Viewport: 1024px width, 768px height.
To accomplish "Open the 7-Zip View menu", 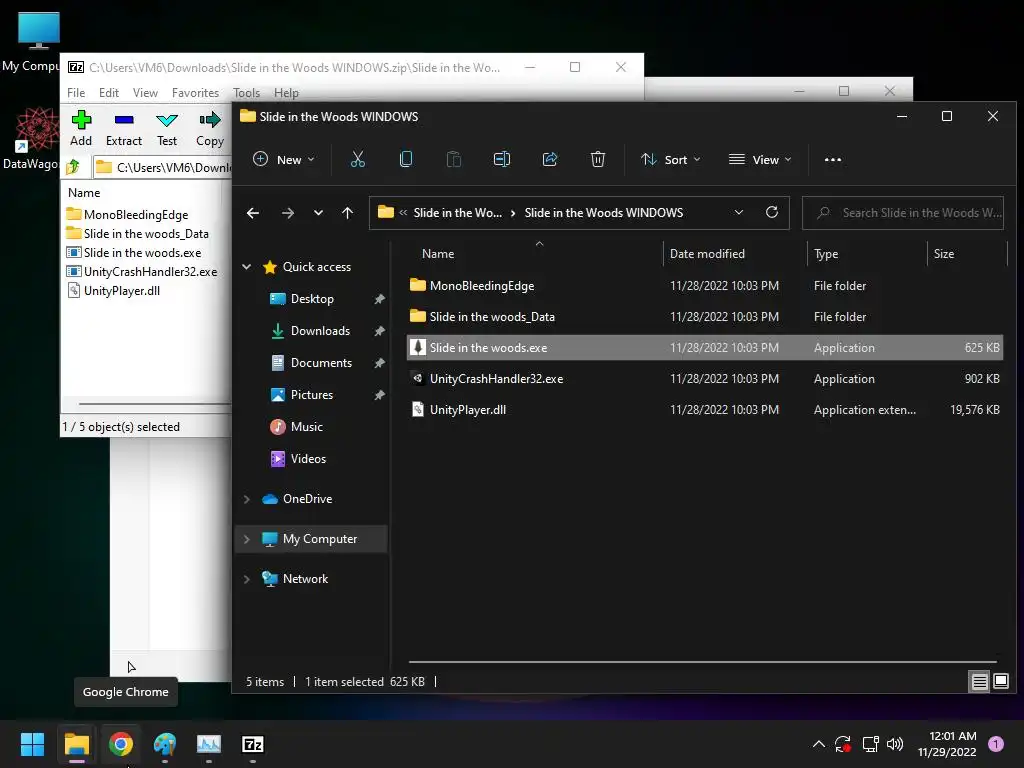I will [145, 93].
